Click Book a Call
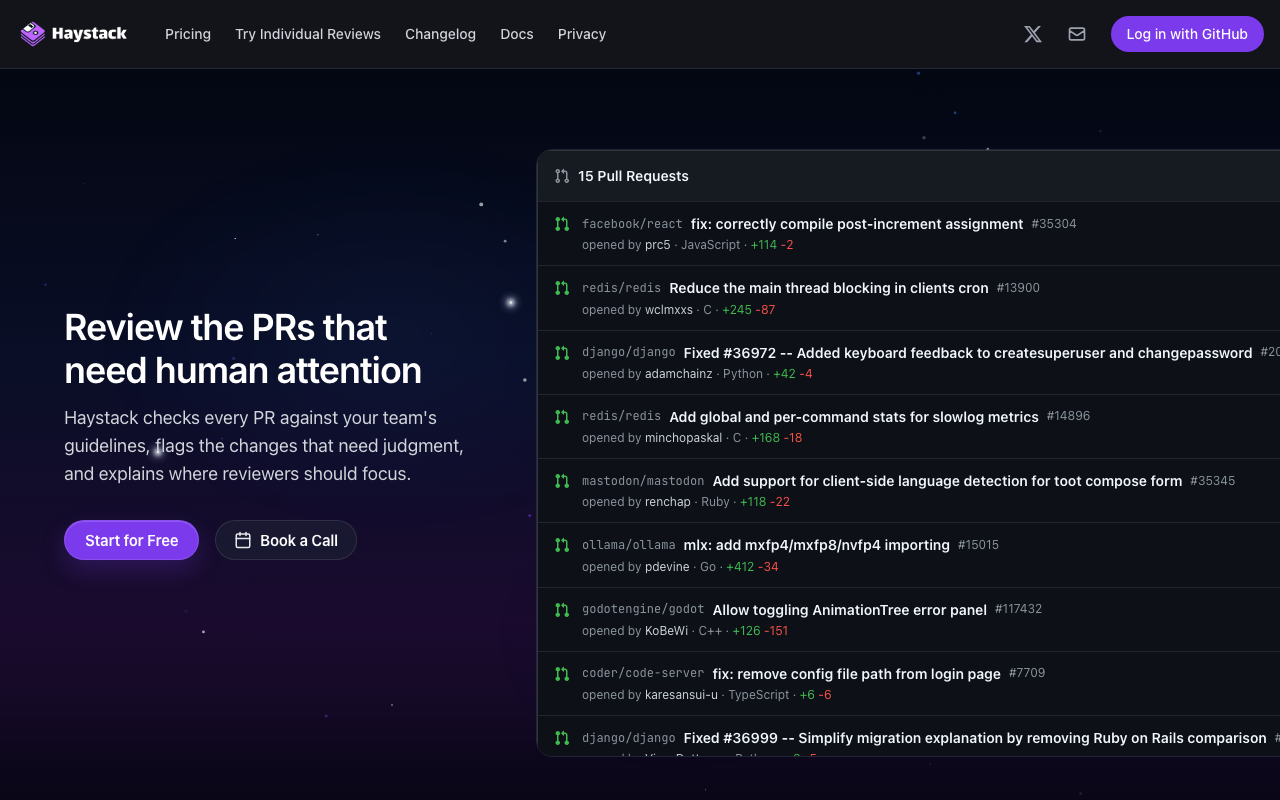Viewport: 1280px width, 800px height. [286, 540]
